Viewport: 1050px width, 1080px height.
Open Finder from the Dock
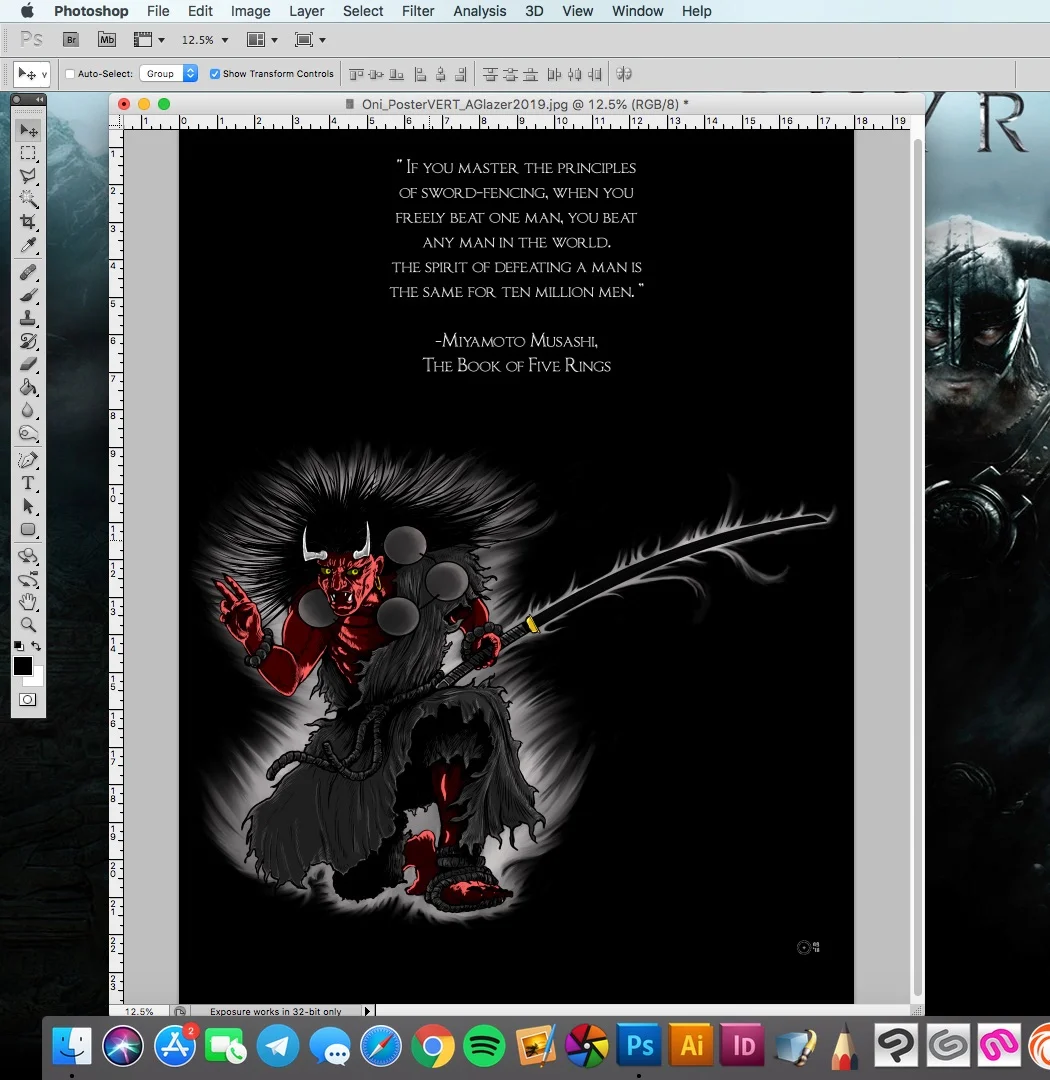tap(72, 1046)
